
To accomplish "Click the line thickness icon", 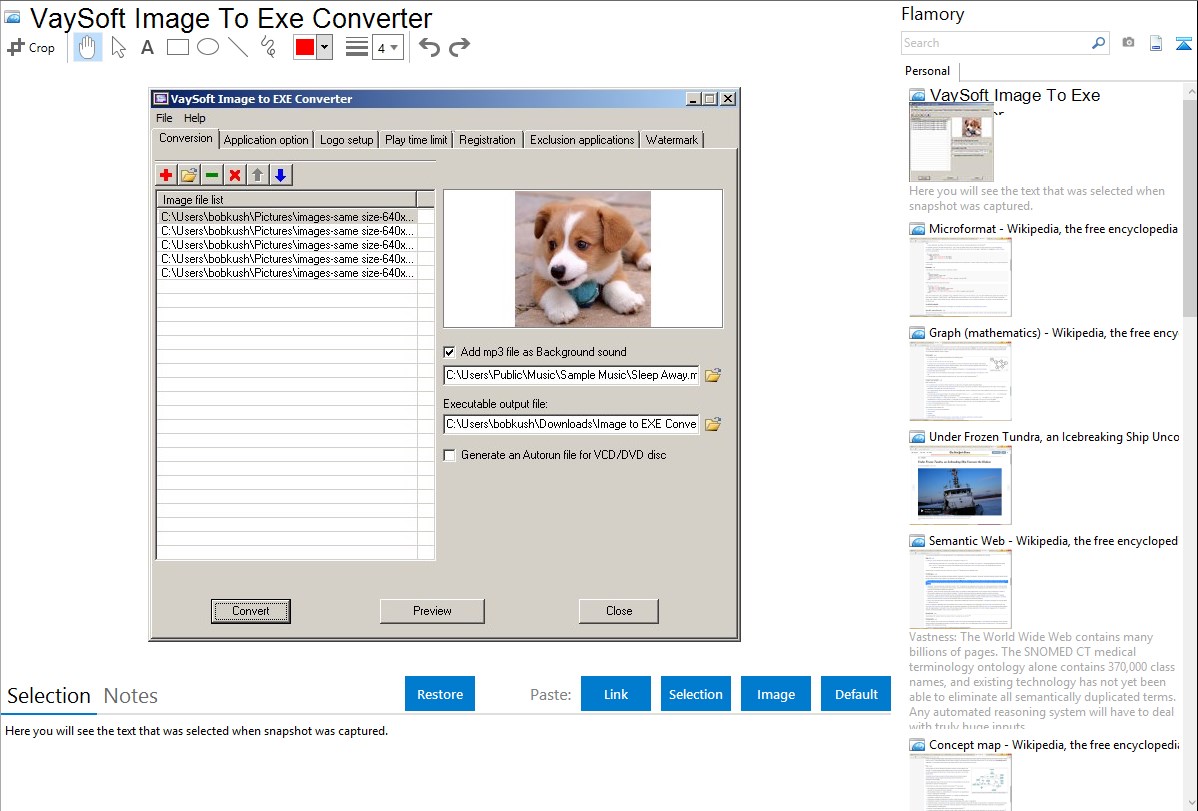I will 357,47.
